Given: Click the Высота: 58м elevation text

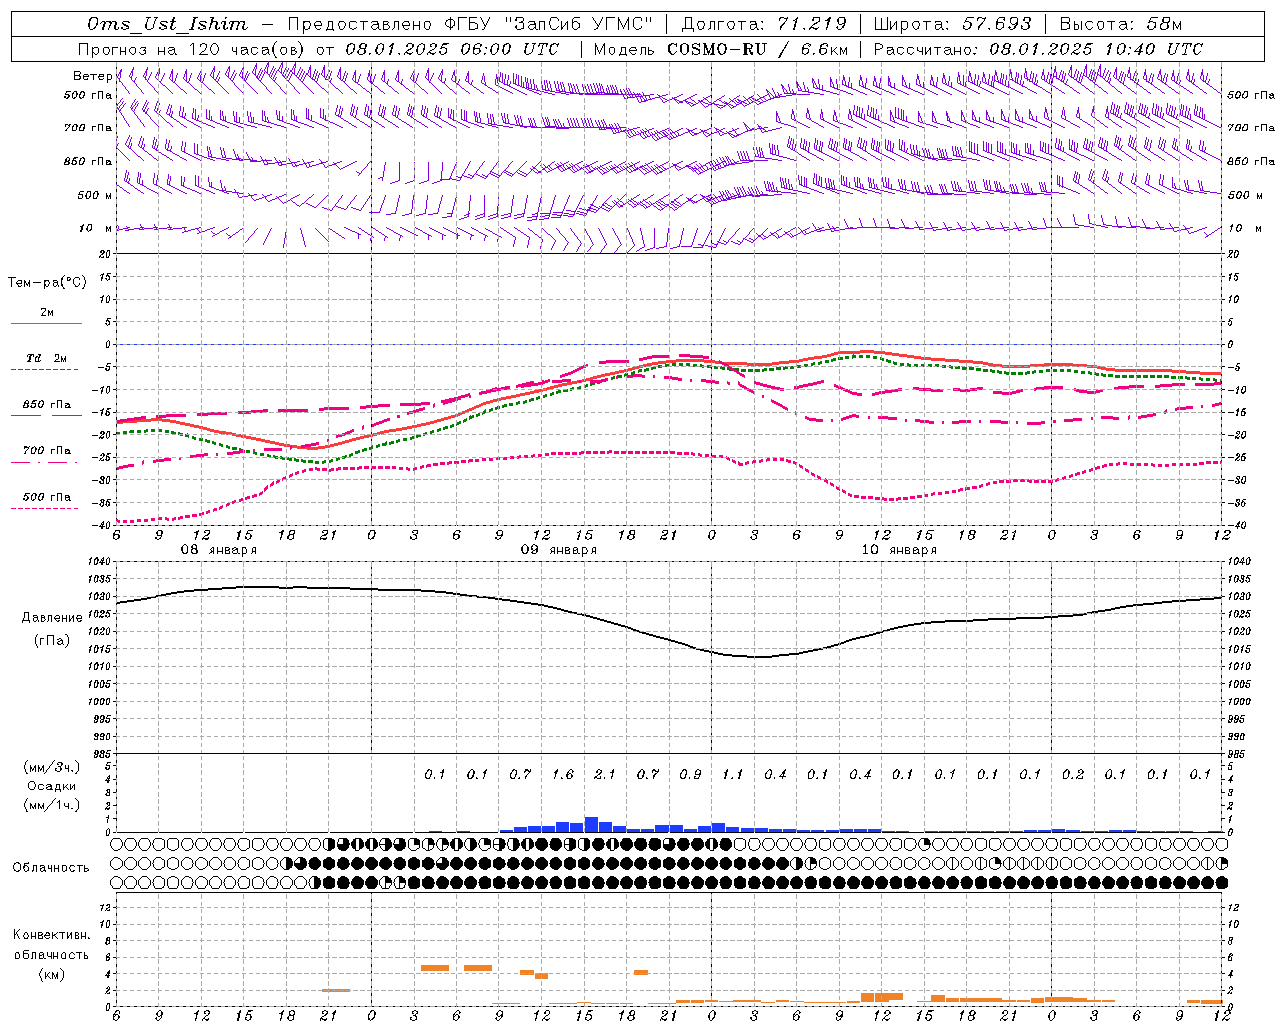Looking at the screenshot, I should tap(1120, 24).
